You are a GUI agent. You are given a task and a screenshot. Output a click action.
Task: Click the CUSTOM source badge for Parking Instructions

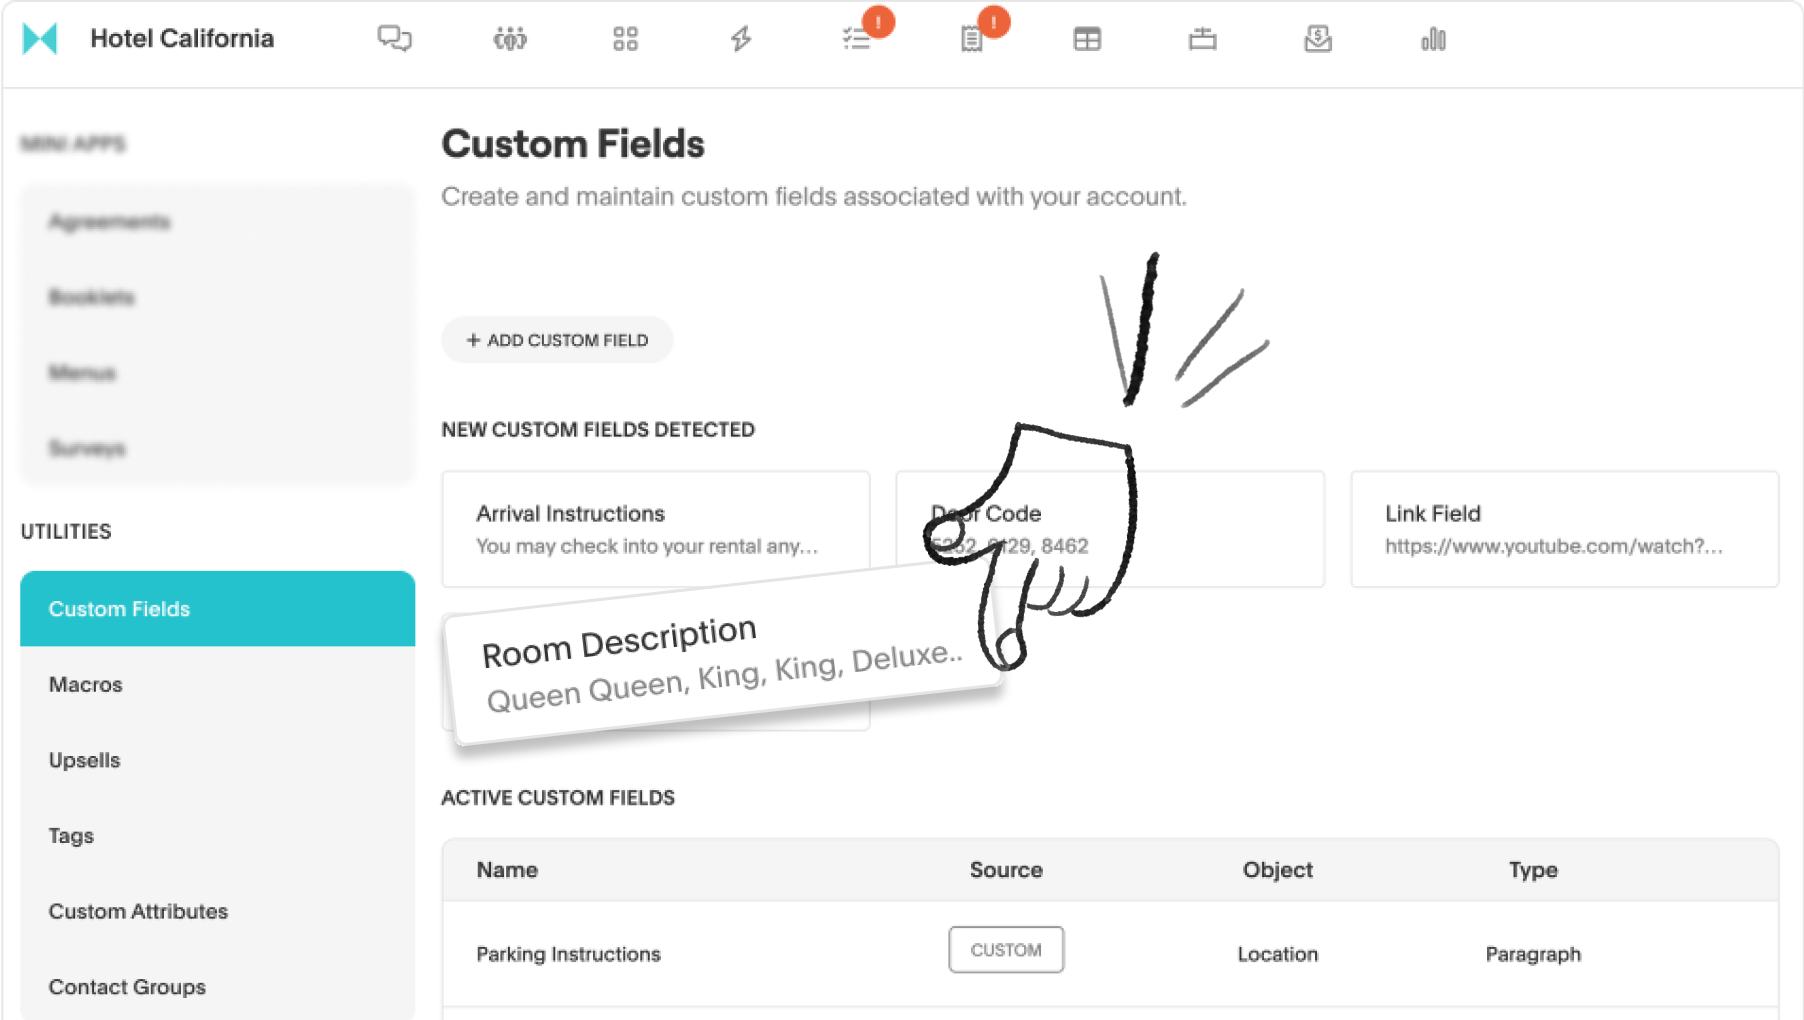pos(1005,950)
